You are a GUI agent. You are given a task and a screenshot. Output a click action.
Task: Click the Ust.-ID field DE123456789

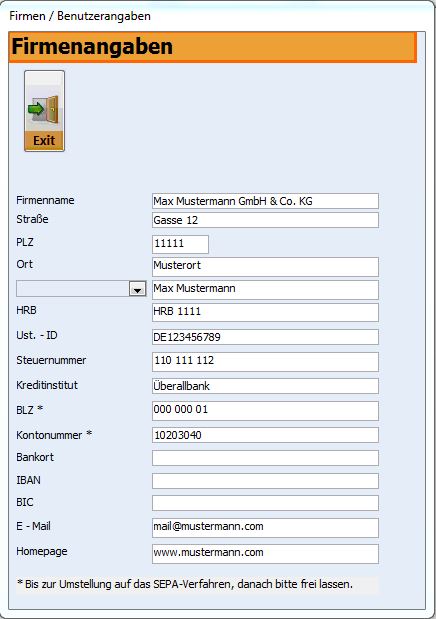pyautogui.click(x=265, y=337)
